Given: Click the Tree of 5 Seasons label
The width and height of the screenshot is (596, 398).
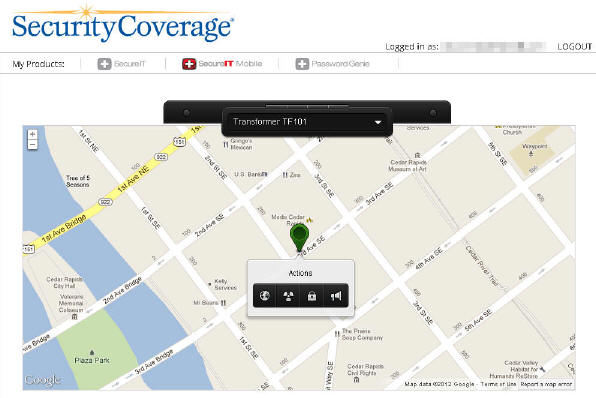Looking at the screenshot, I should 78,181.
